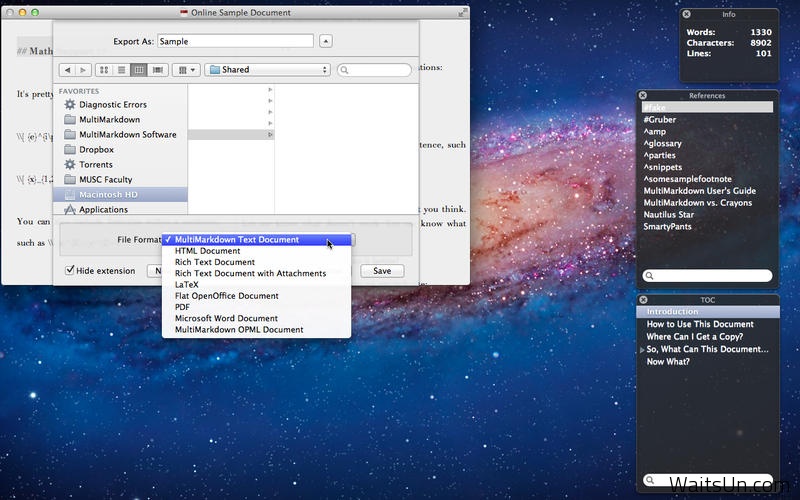
Task: Choose PDF export format
Action: click(257, 307)
